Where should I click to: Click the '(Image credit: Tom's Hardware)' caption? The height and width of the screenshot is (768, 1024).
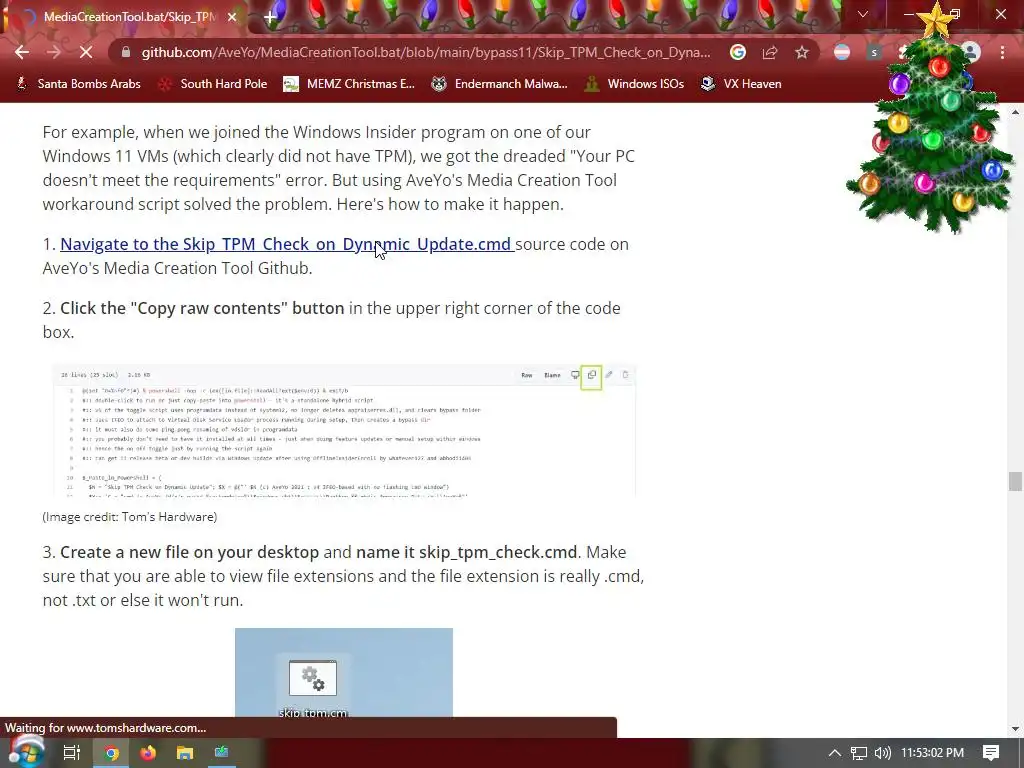(x=129, y=517)
